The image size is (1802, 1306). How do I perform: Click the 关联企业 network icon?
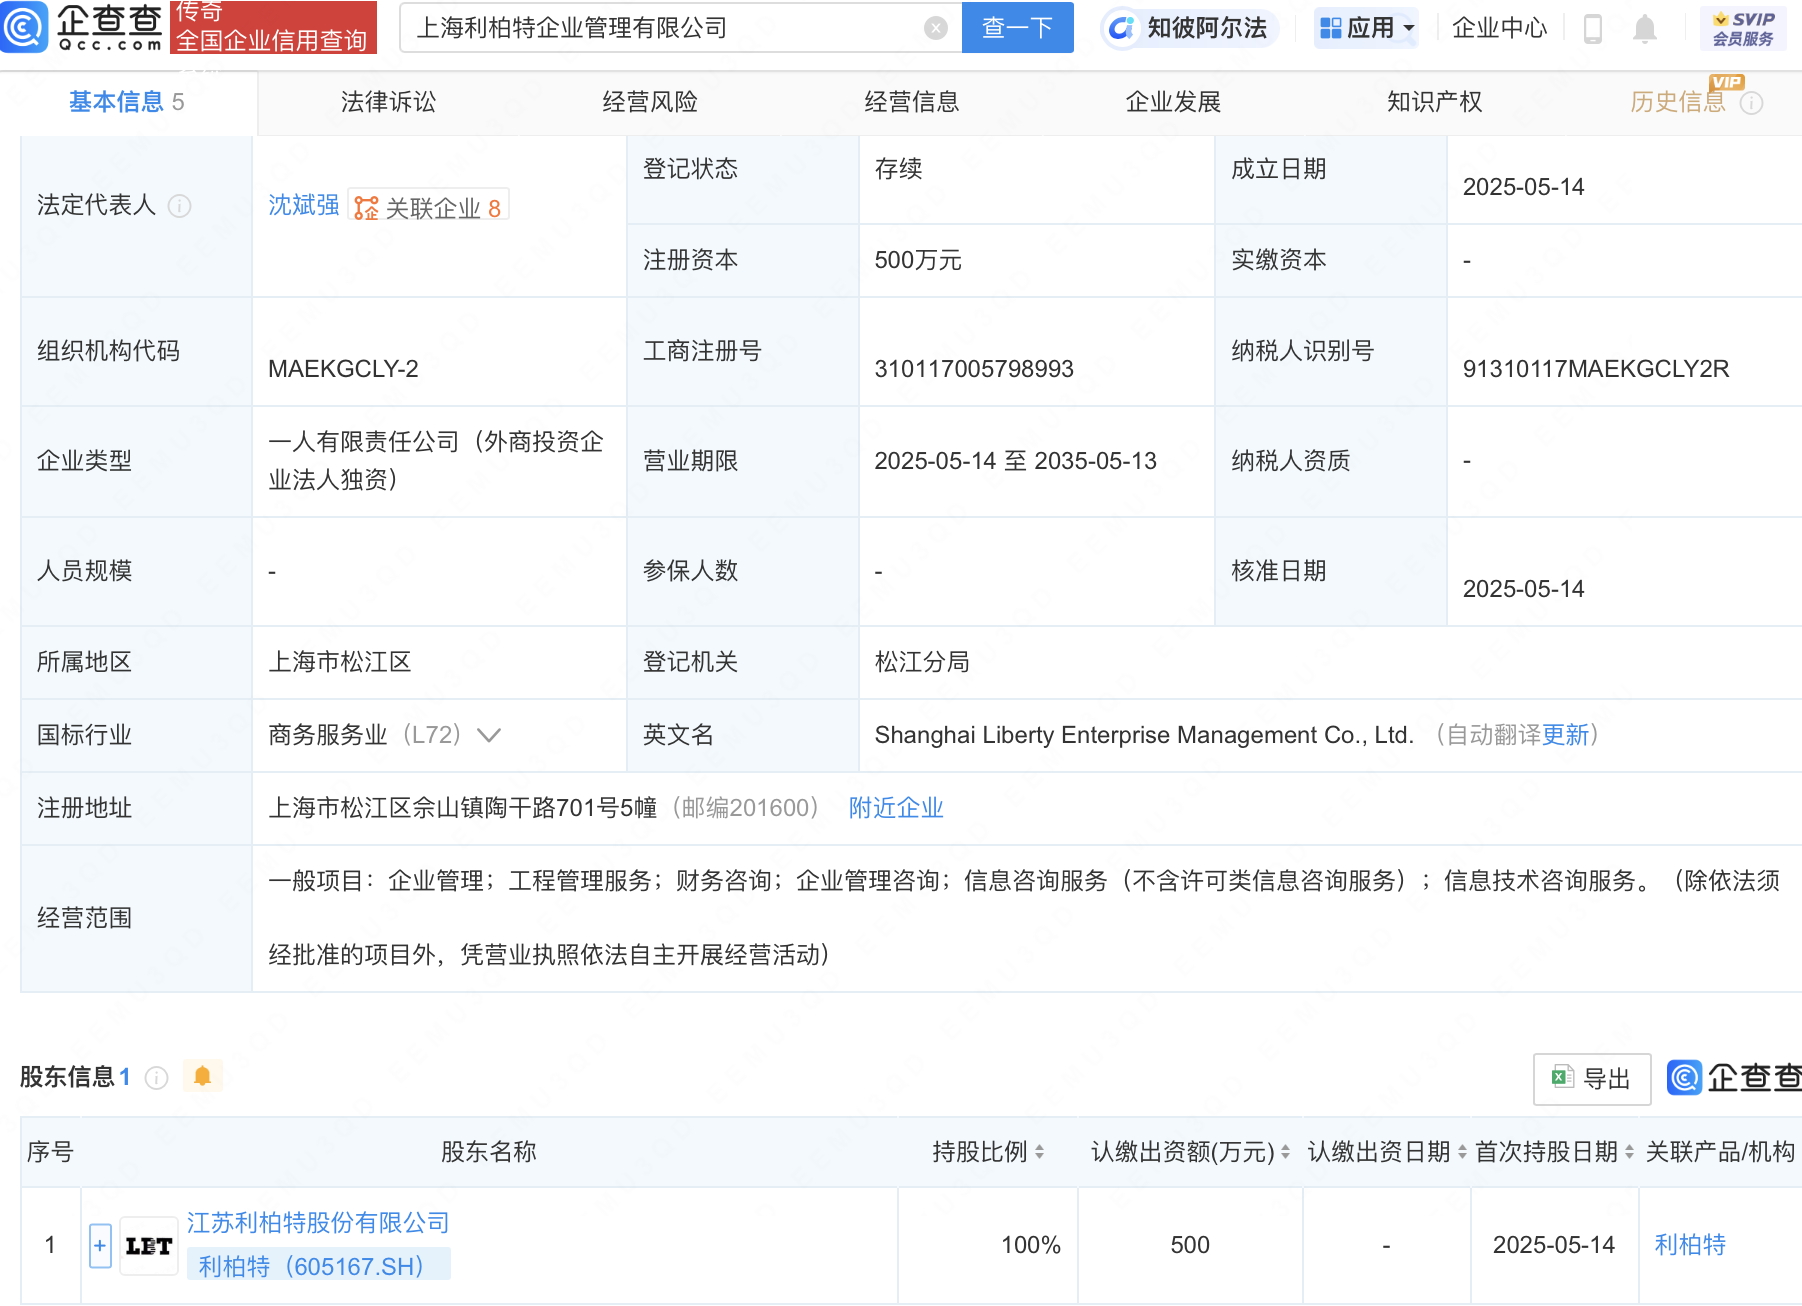366,208
